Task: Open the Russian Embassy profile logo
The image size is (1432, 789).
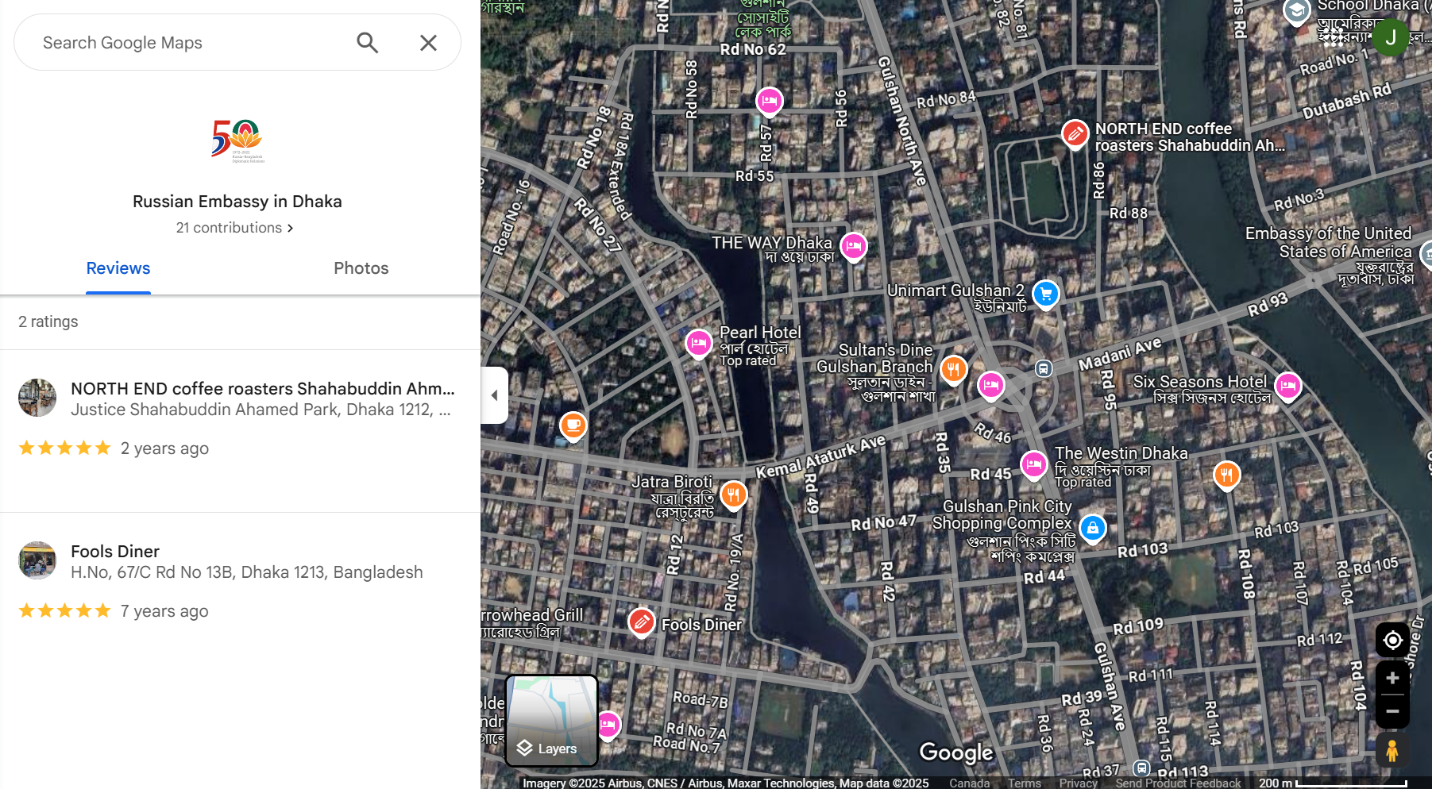Action: pos(237,141)
